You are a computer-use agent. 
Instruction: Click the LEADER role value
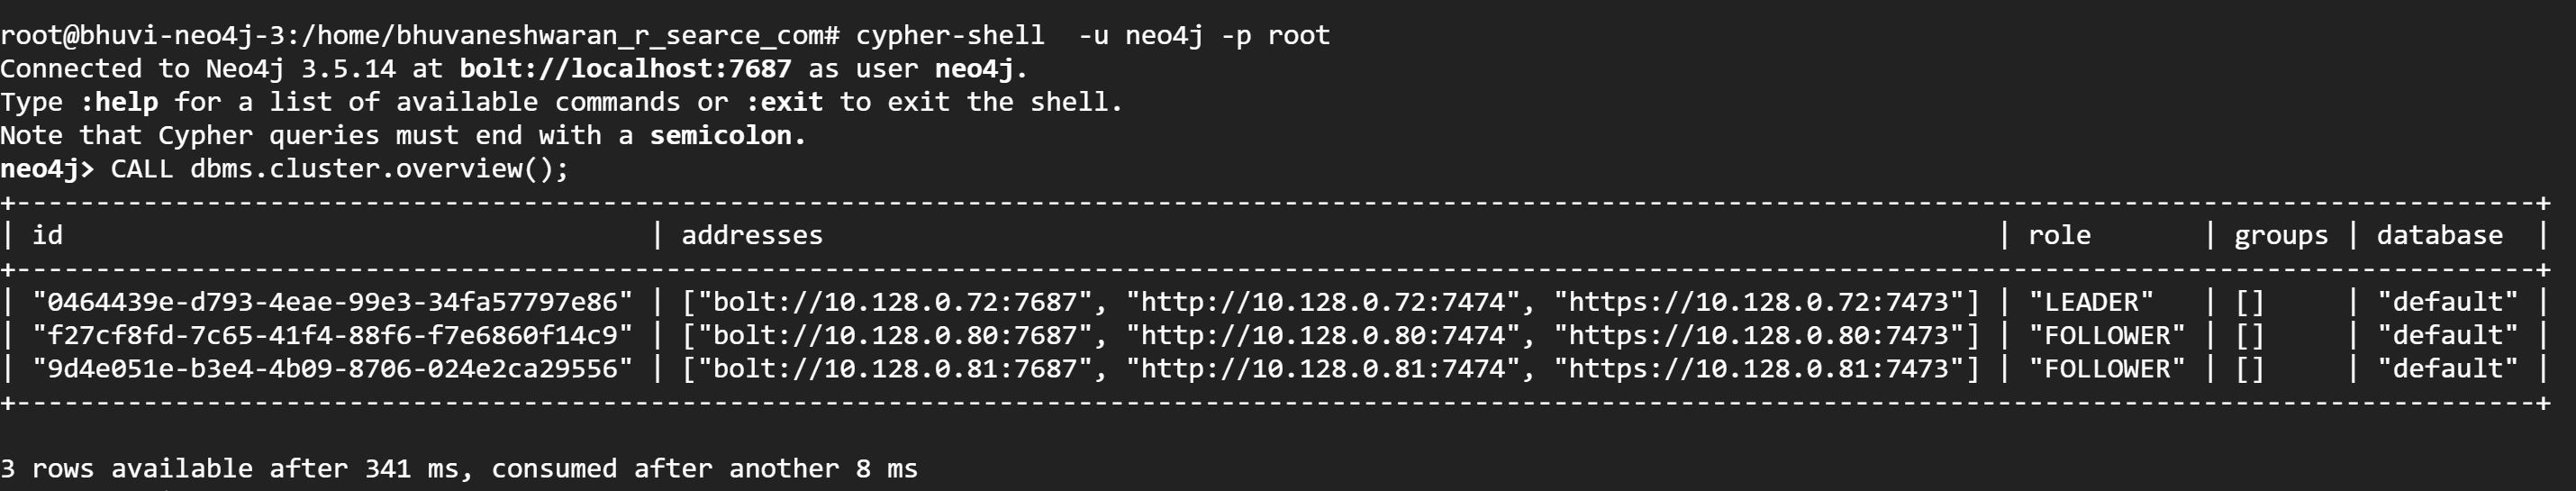coord(2091,302)
